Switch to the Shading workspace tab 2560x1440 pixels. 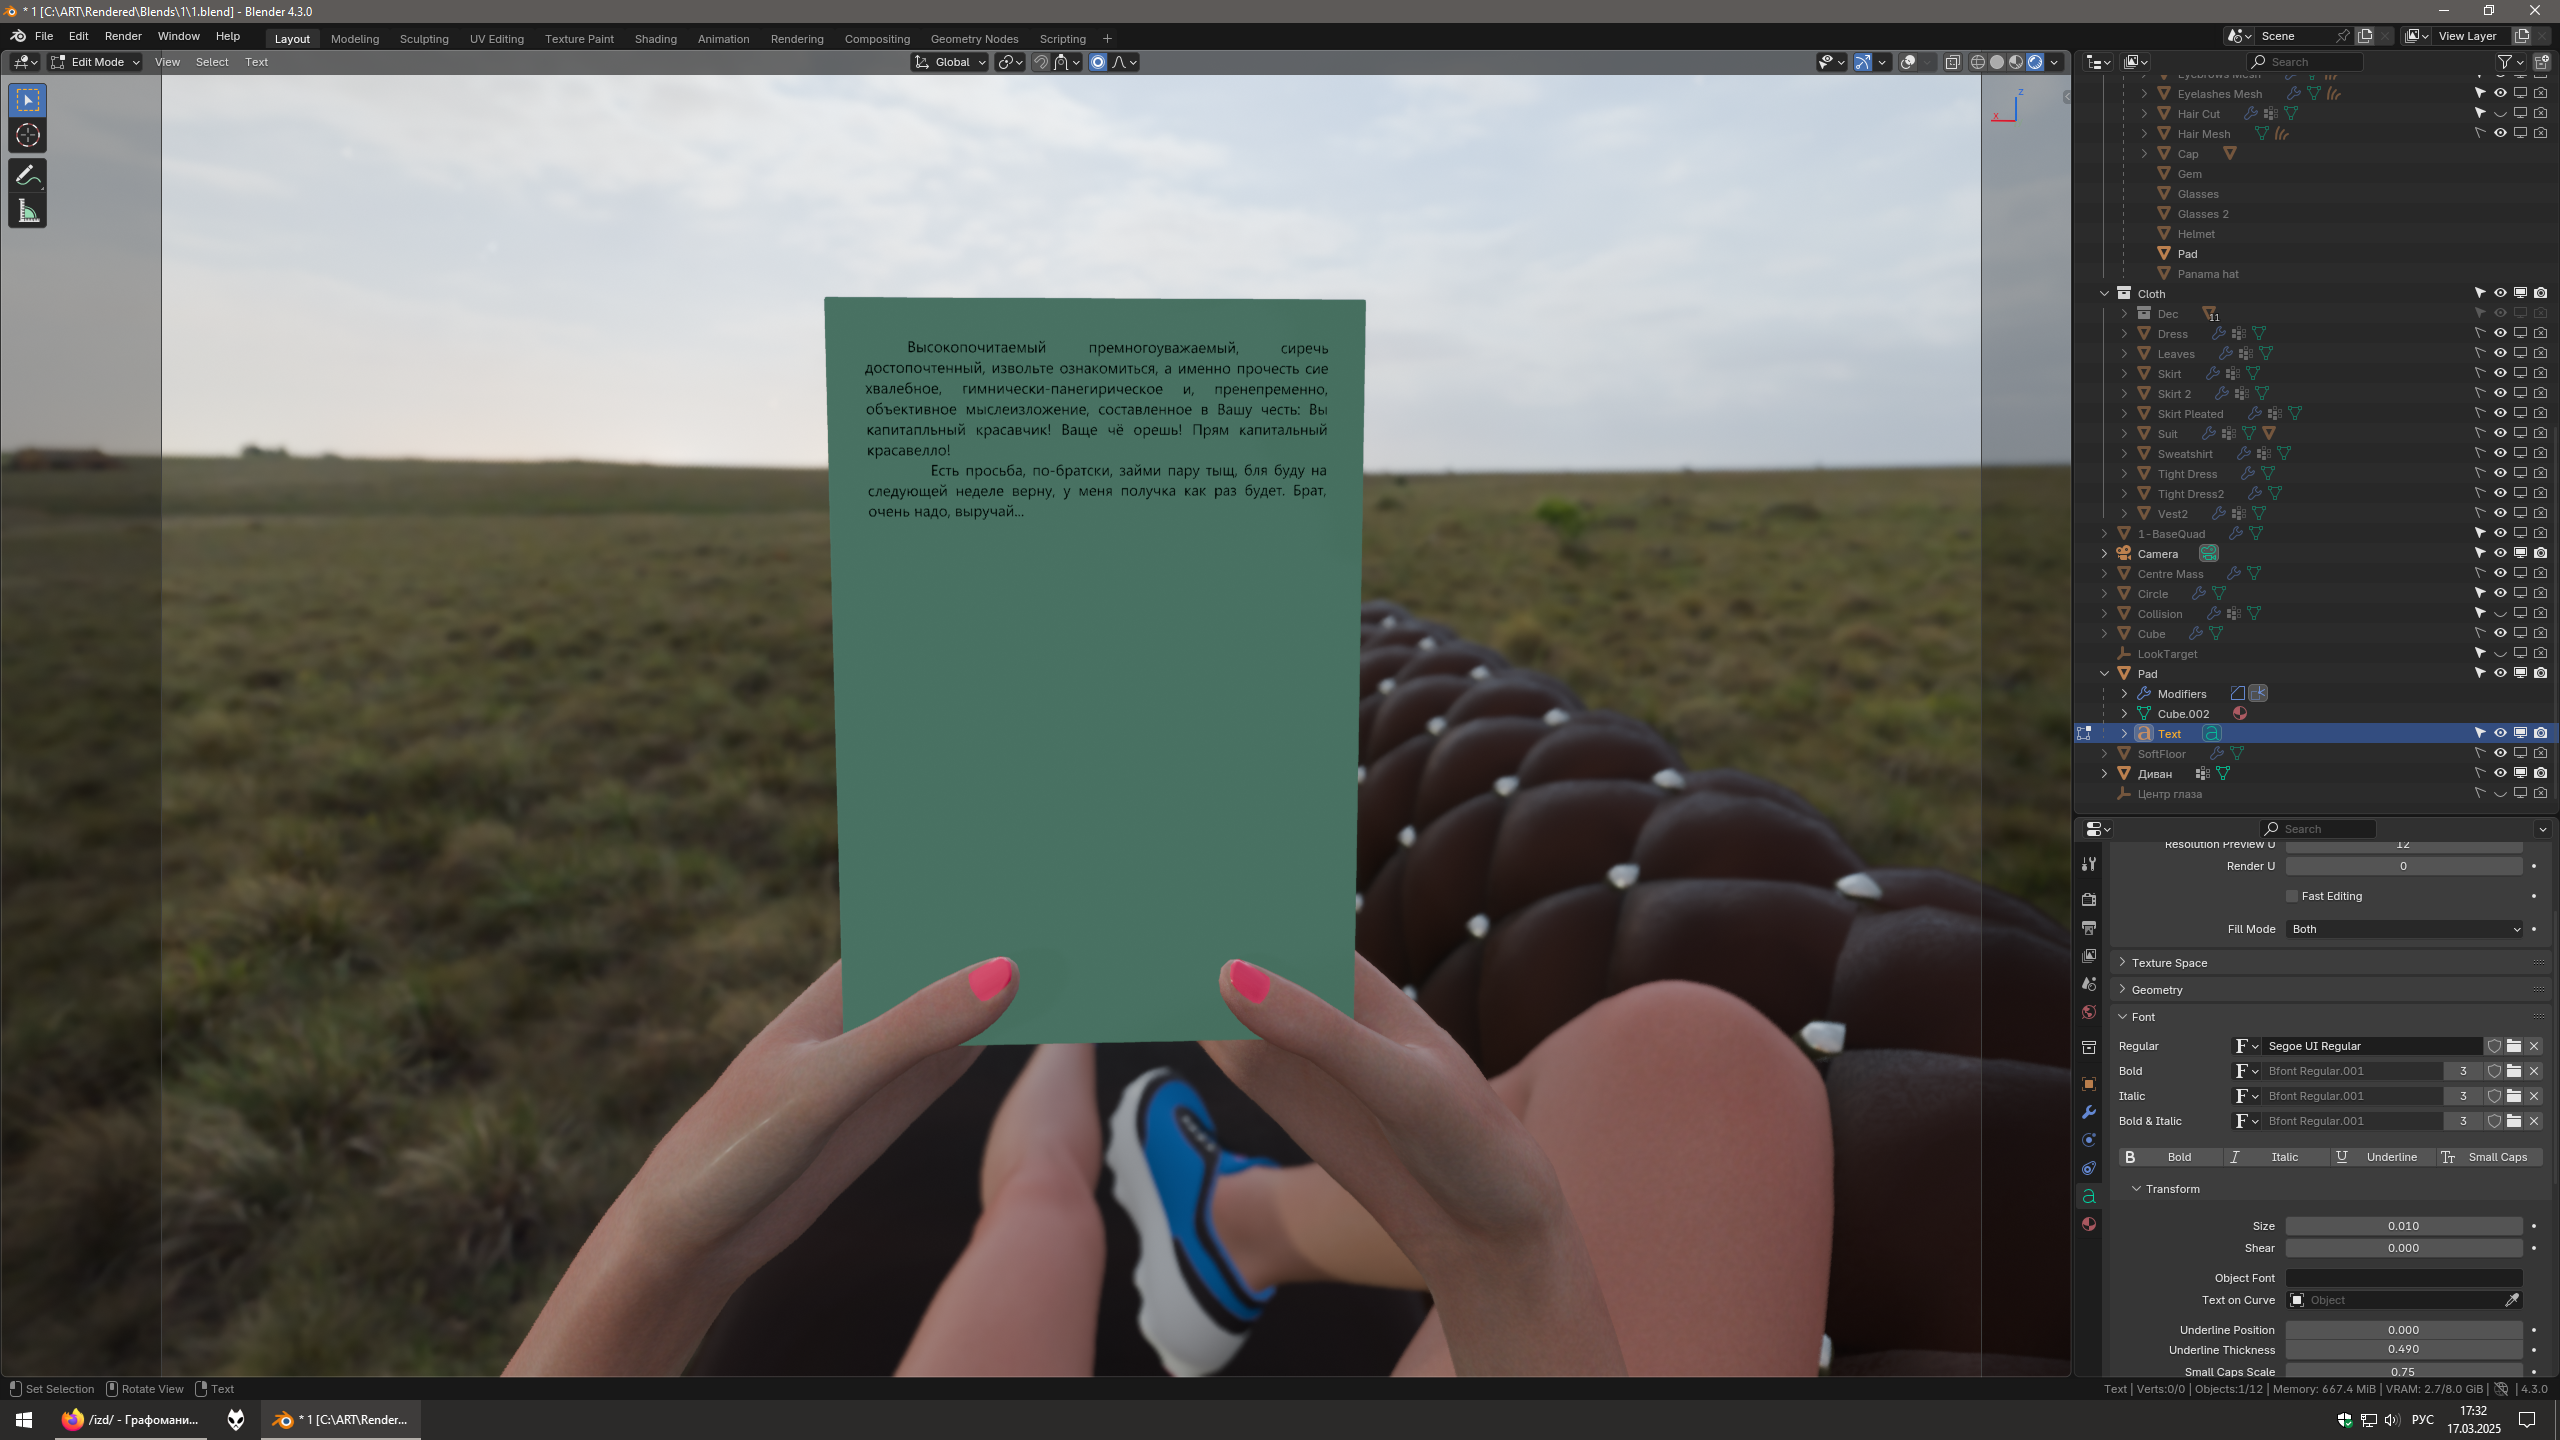(x=655, y=39)
